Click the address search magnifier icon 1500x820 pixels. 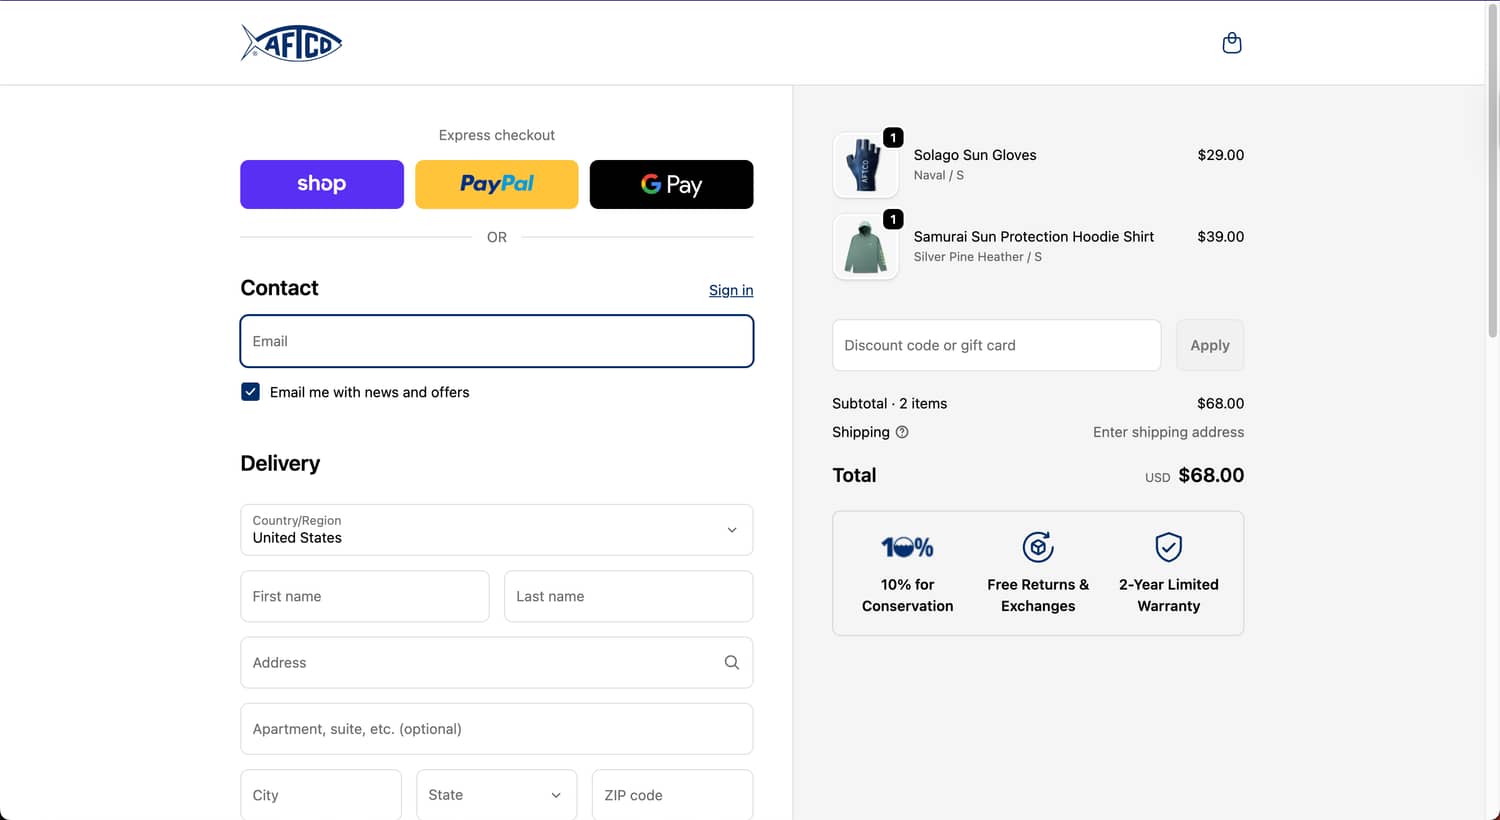pyautogui.click(x=731, y=662)
